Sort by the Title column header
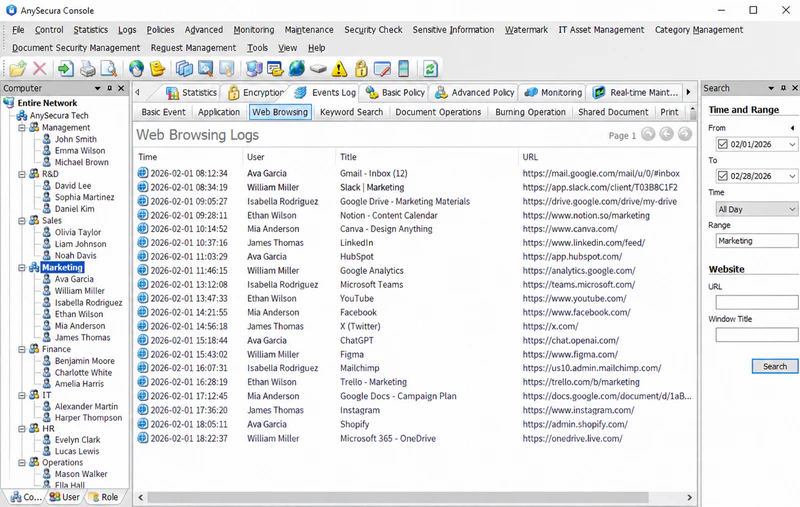Viewport: 800px width, 507px height. [x=427, y=157]
